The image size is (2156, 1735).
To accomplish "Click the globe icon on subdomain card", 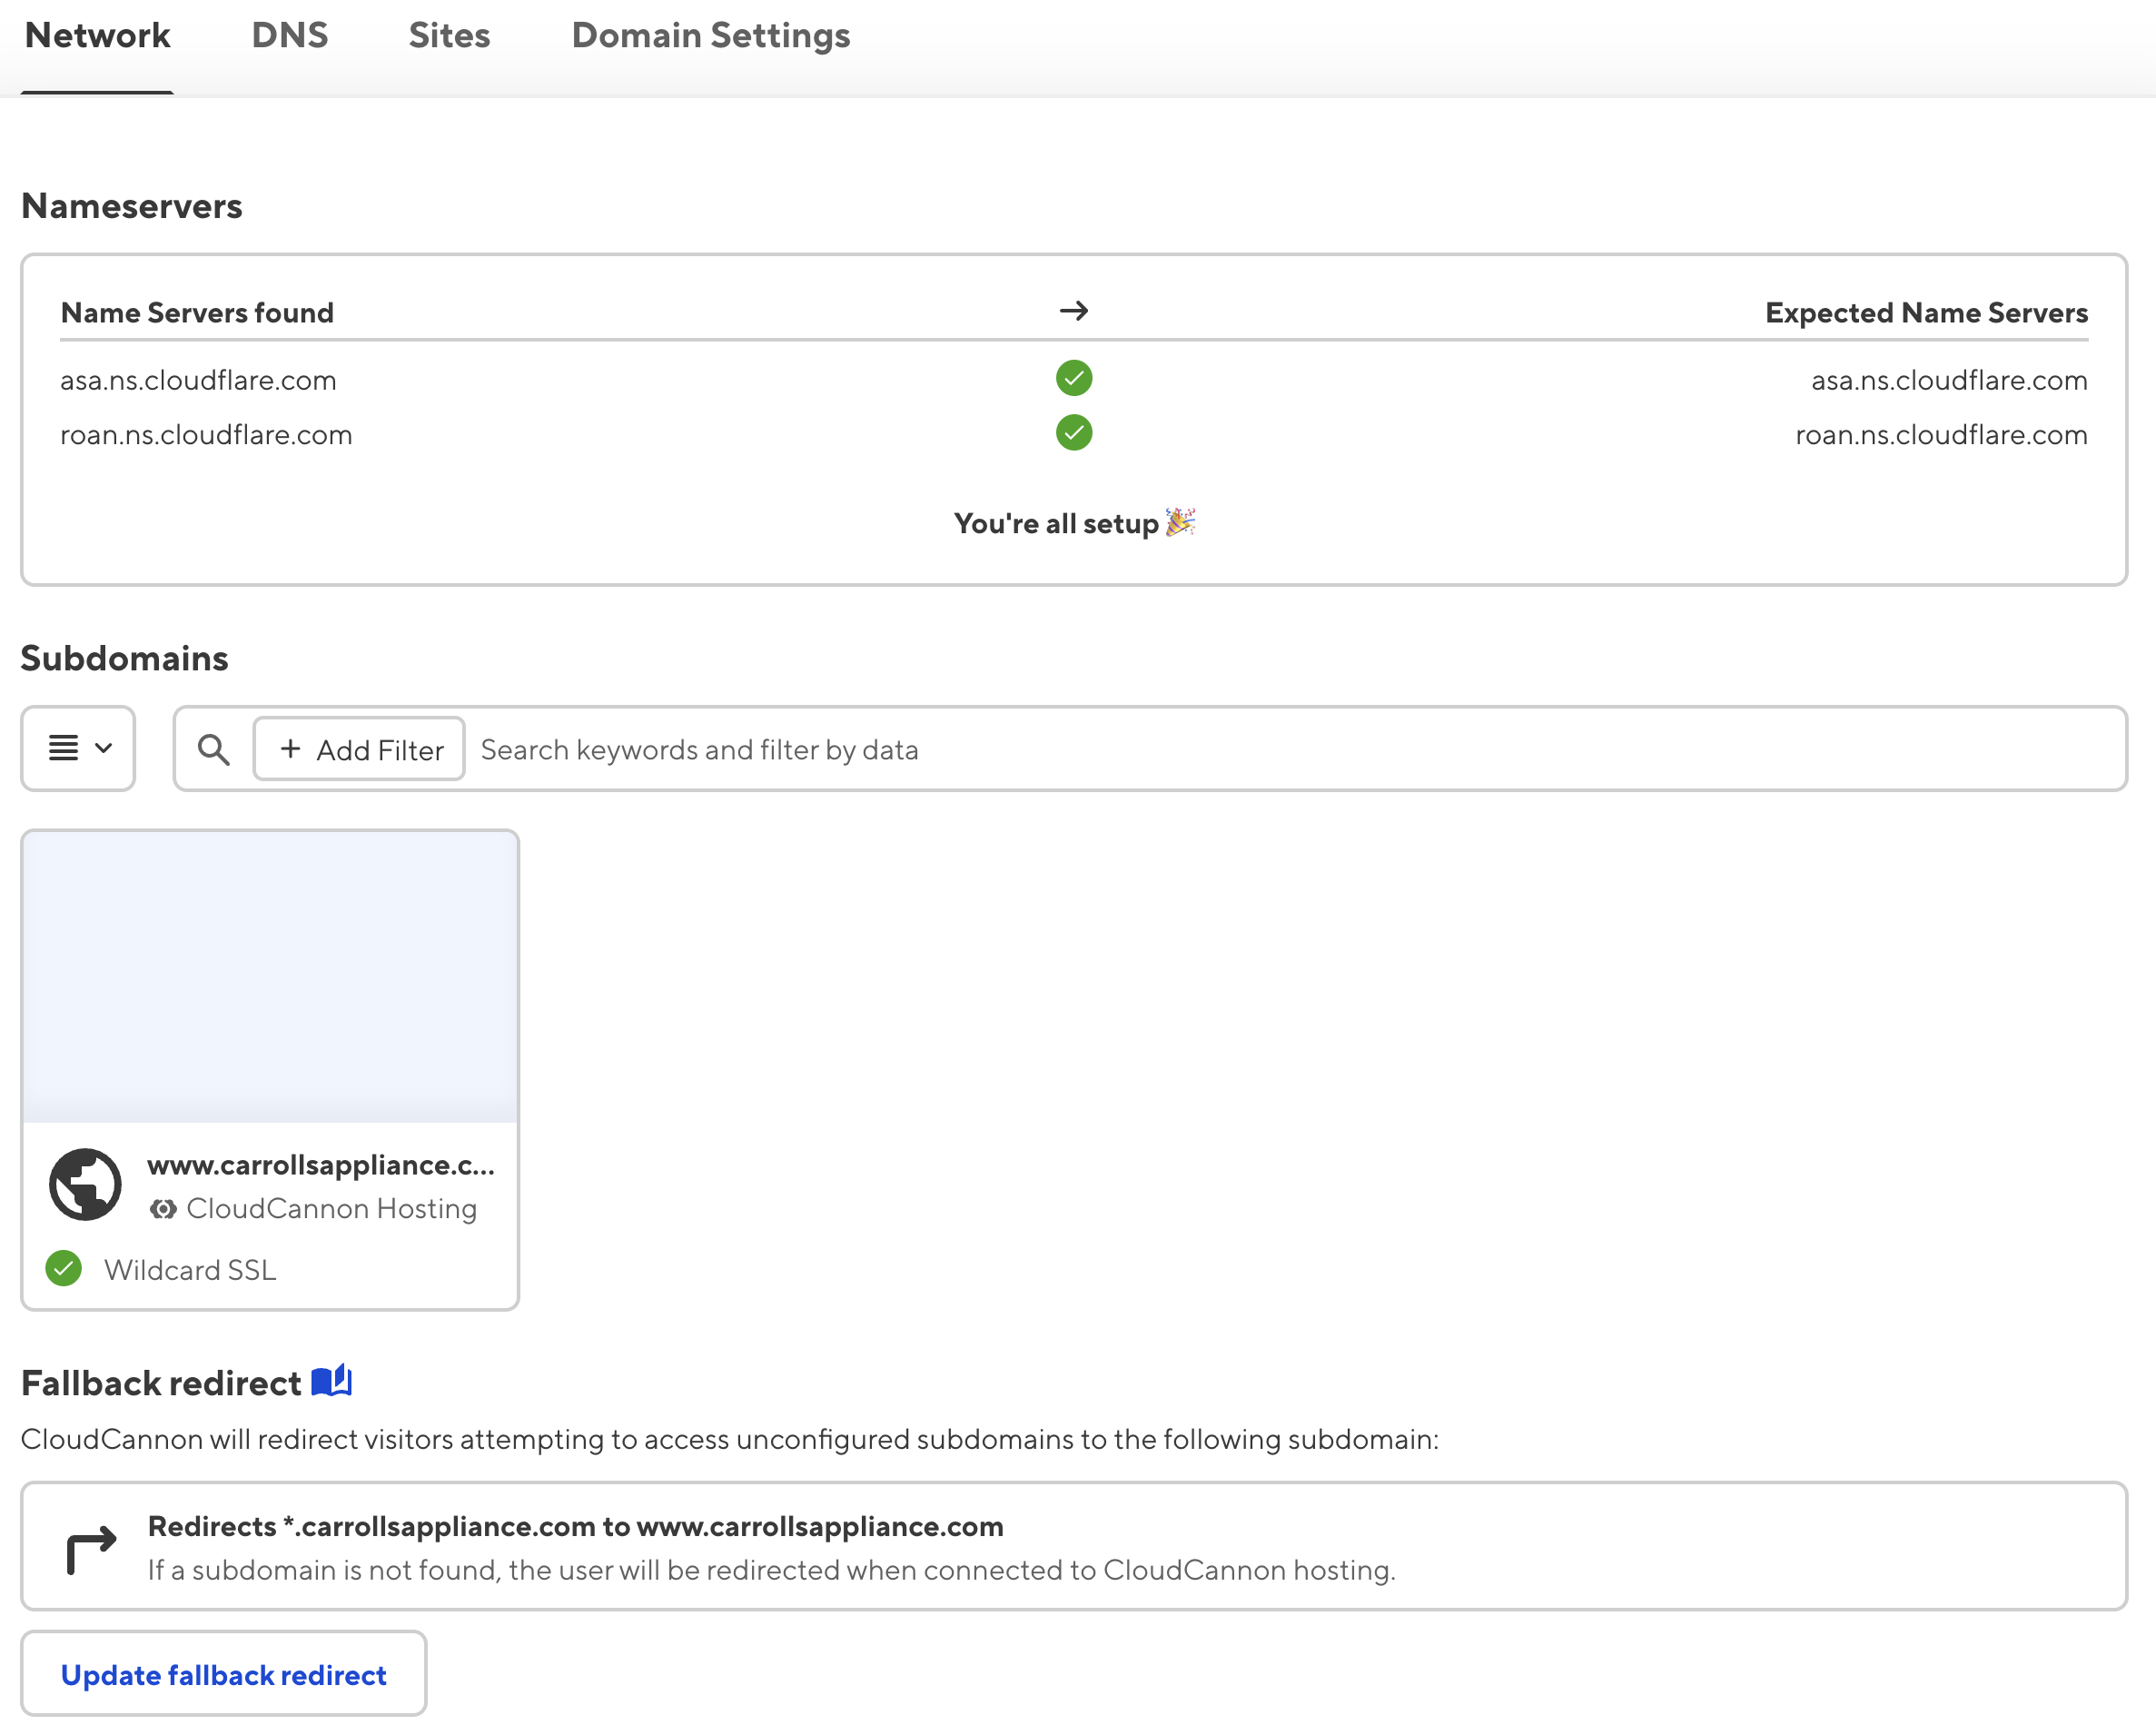I will [x=86, y=1184].
